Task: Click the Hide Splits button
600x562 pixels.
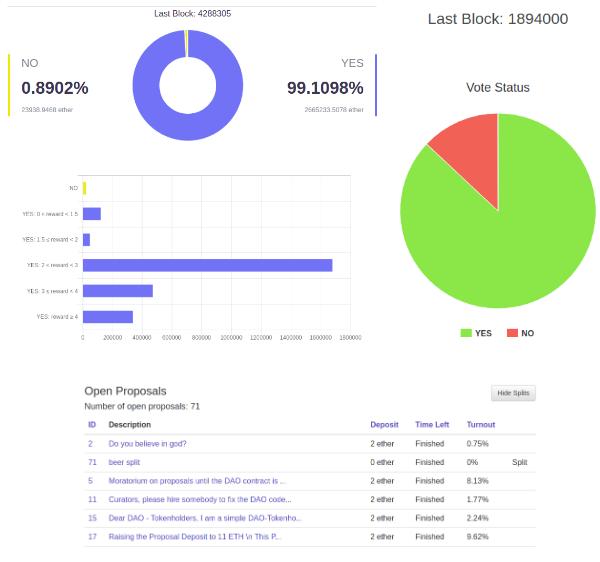Action: click(x=513, y=393)
